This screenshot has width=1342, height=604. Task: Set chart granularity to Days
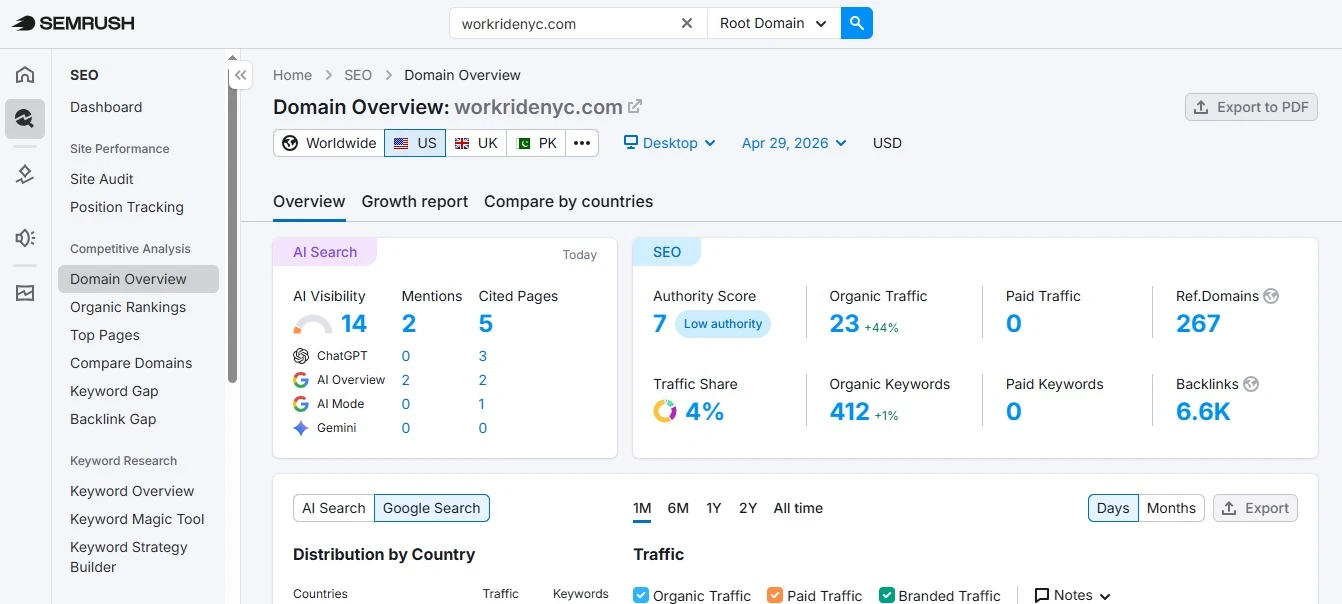tap(1113, 508)
